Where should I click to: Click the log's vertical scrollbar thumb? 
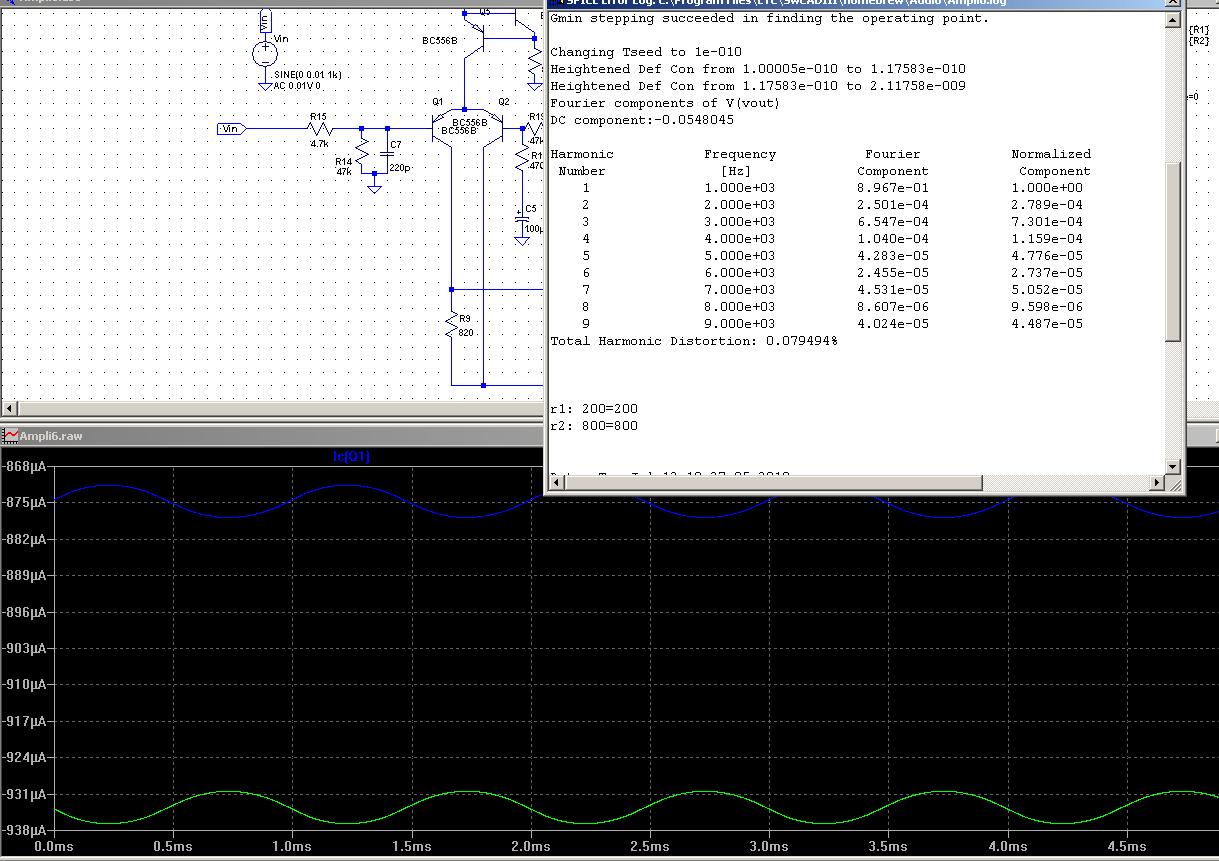pos(1173,250)
